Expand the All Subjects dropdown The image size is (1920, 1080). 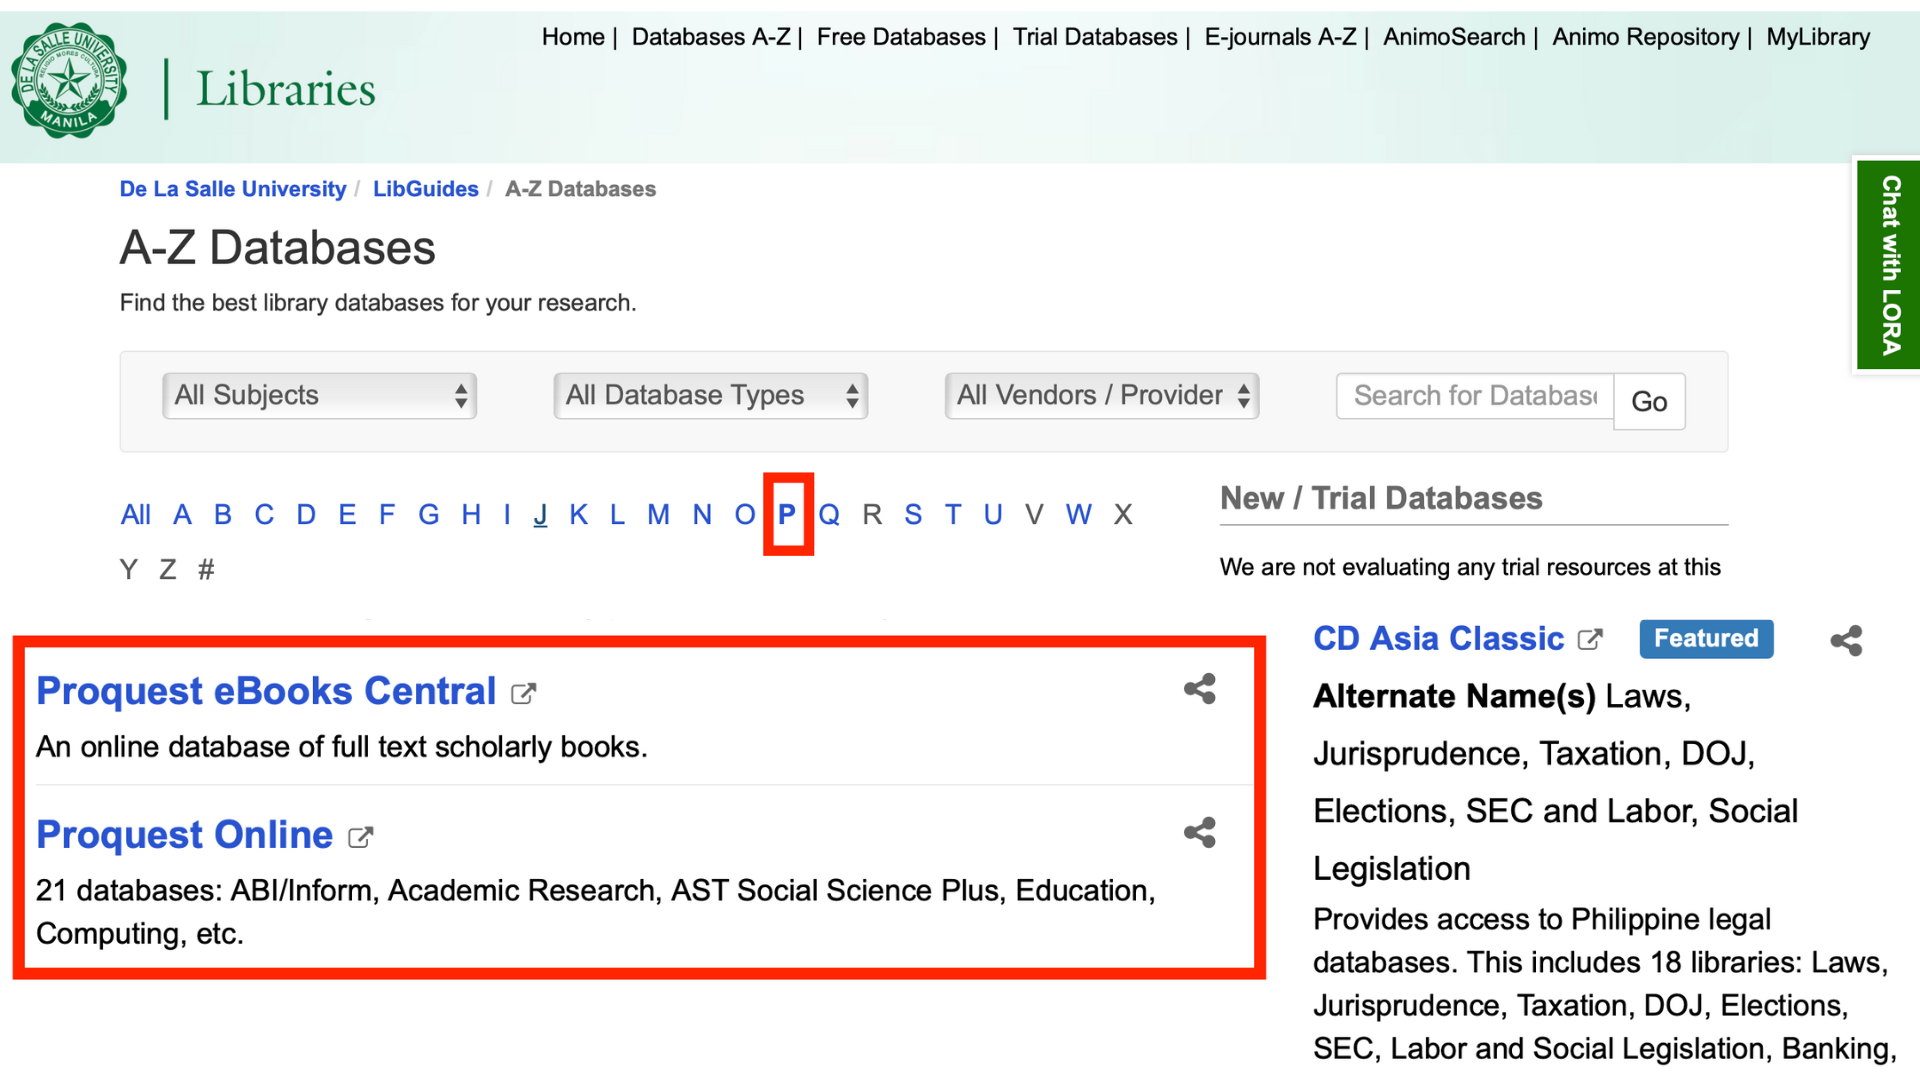tap(319, 396)
